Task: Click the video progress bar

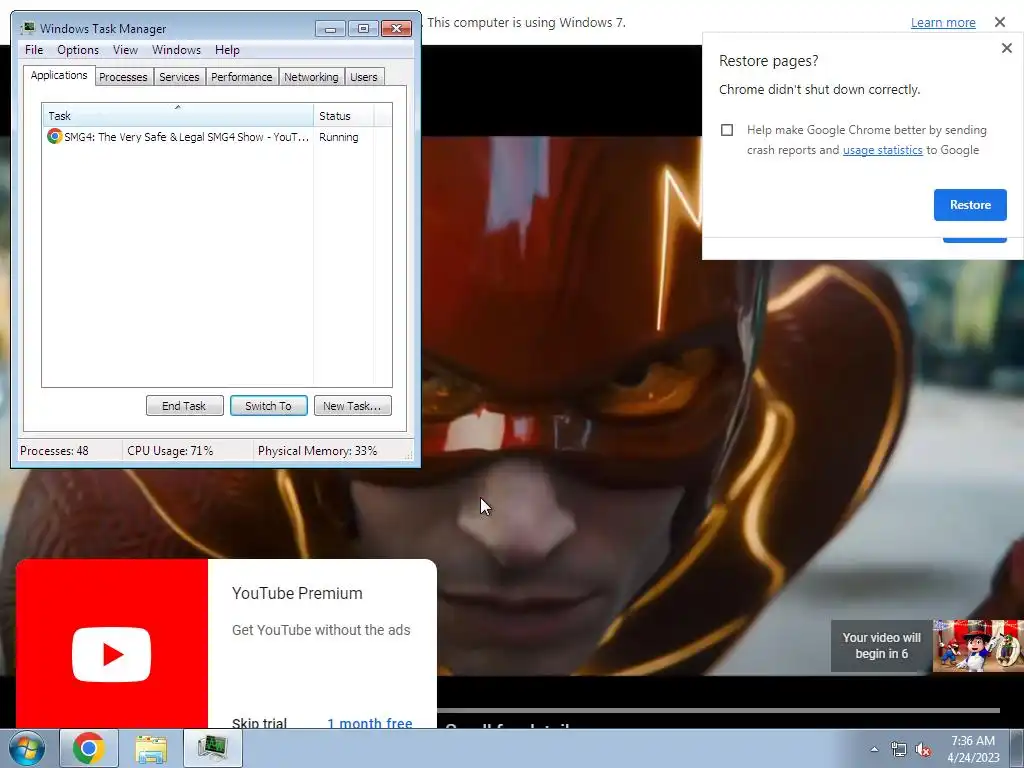Action: (x=718, y=710)
